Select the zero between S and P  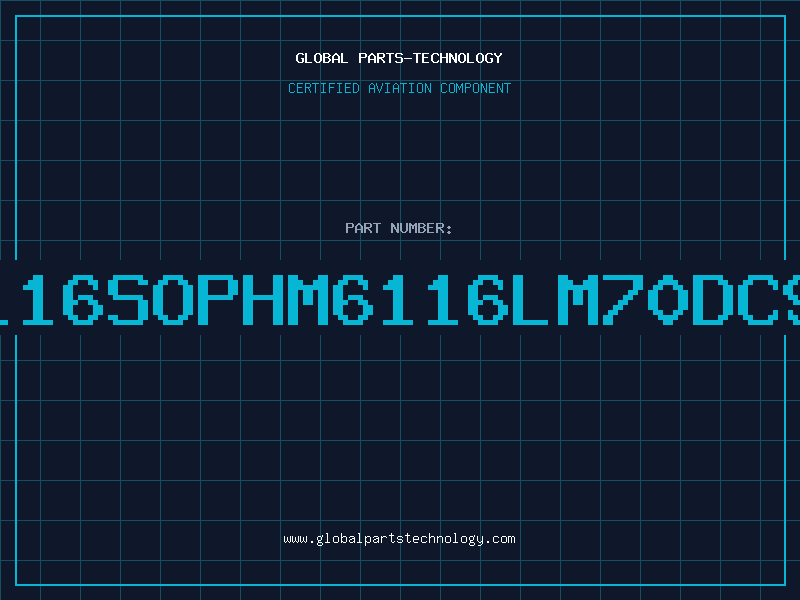[173, 299]
